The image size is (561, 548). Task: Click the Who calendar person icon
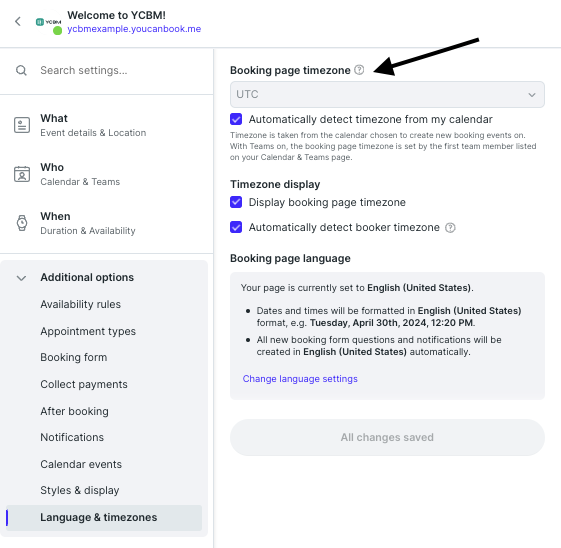pos(22,174)
